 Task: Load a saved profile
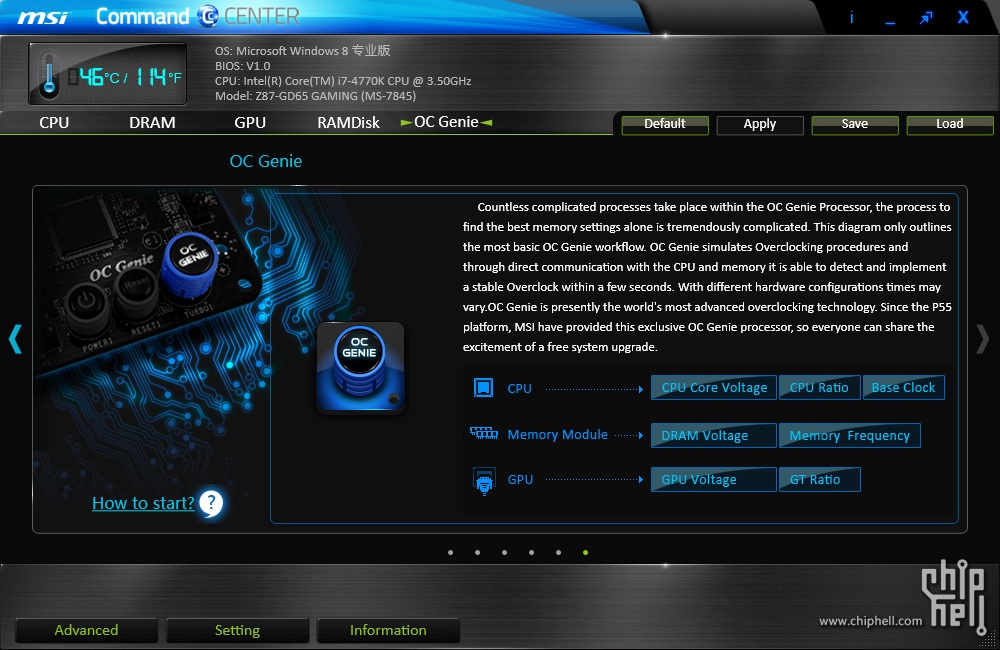click(950, 124)
